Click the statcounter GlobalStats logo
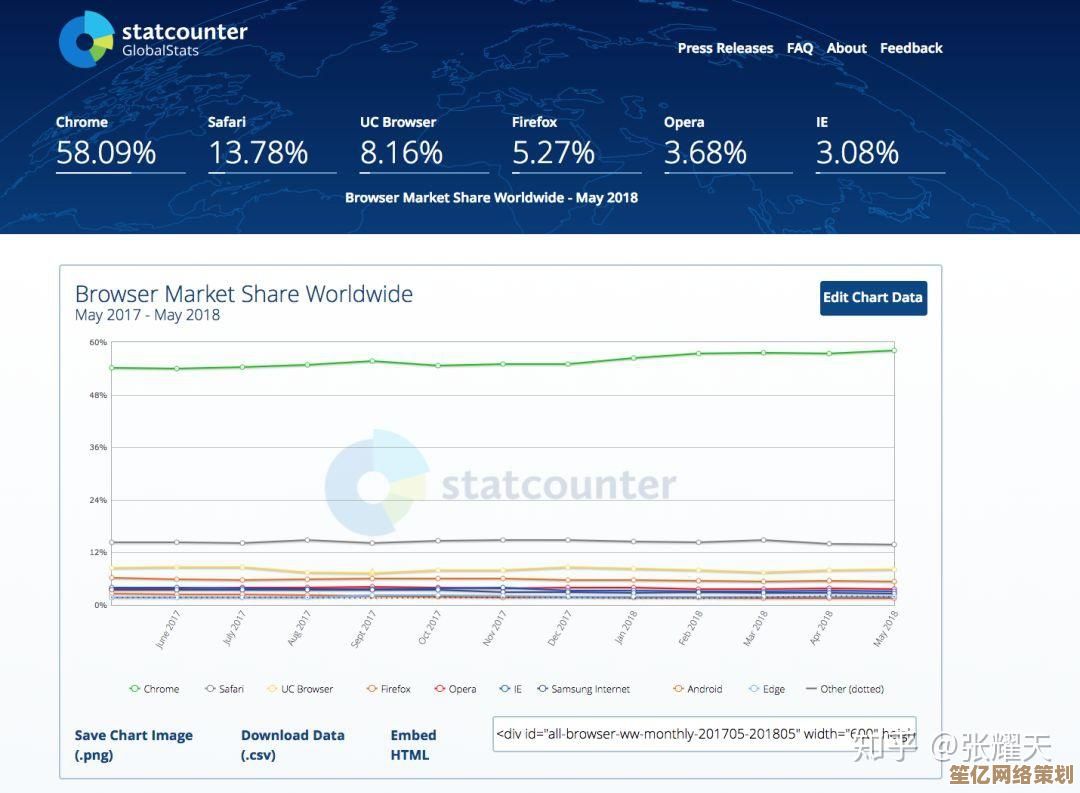 click(x=153, y=40)
